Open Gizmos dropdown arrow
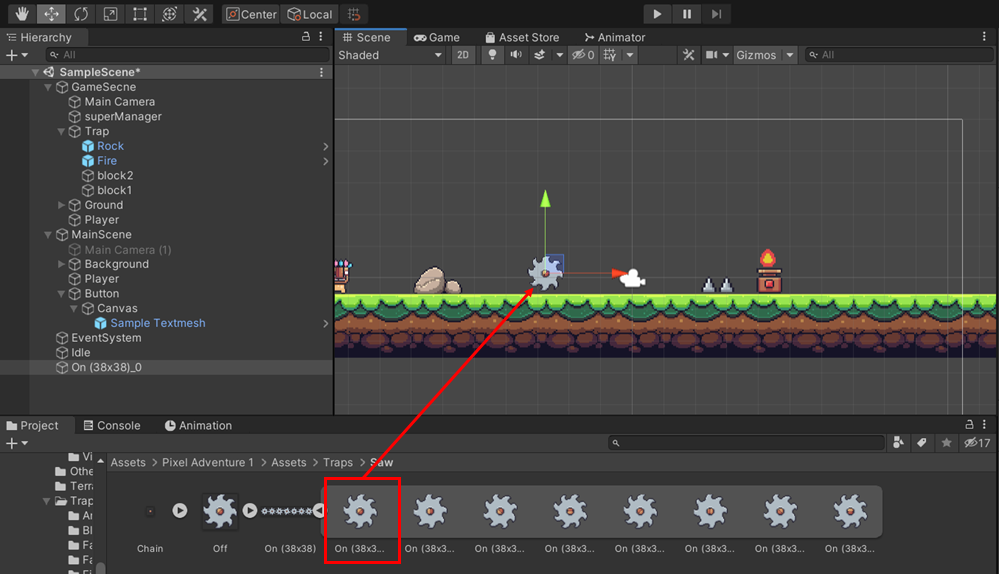Screen dimensions: 999x574 pos(790,55)
